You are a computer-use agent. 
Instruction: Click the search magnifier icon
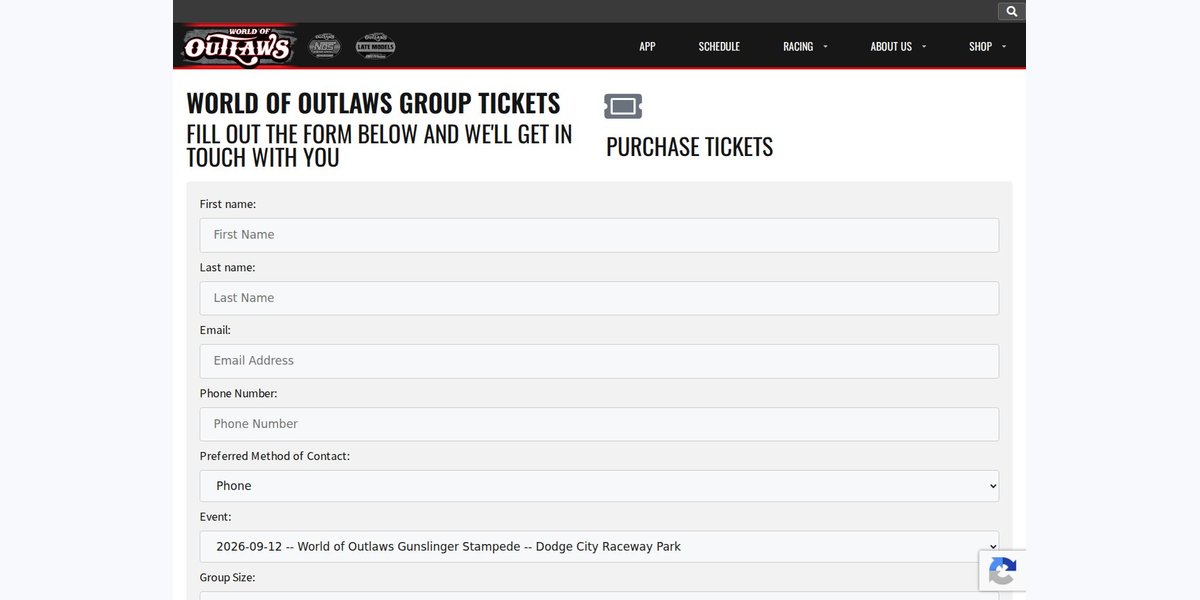point(1011,12)
